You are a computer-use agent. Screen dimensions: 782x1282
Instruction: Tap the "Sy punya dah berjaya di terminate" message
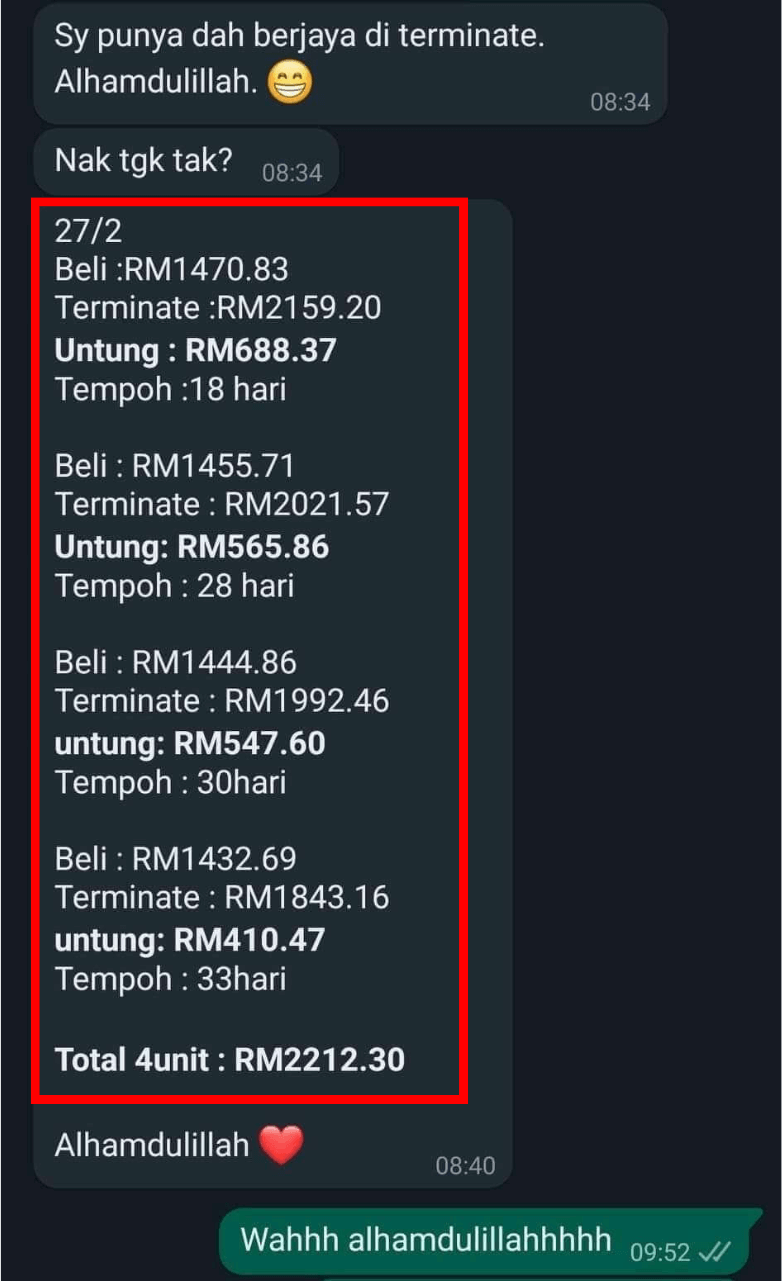[300, 38]
